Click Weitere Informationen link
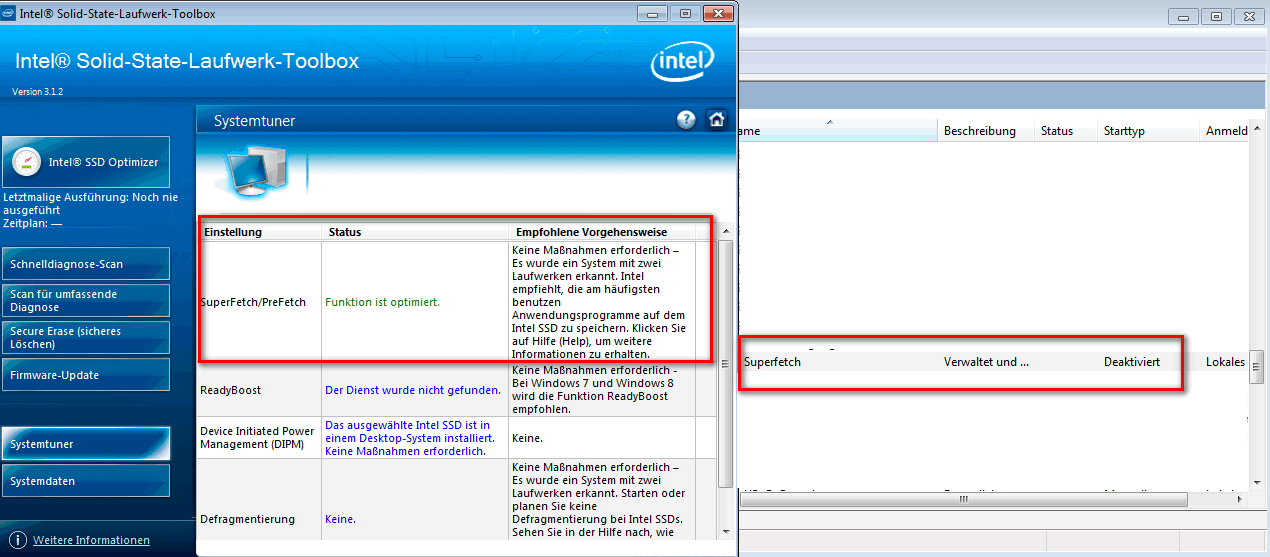Viewport: 1270px width, 557px height. pos(91,540)
